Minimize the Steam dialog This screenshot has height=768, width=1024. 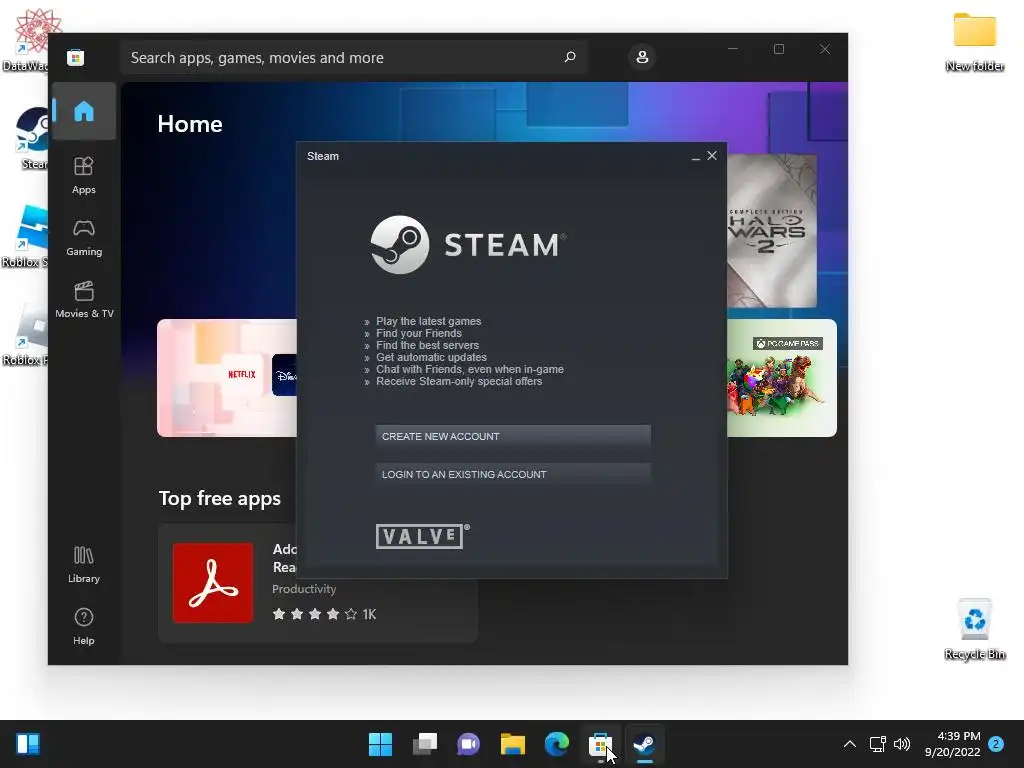(x=696, y=156)
